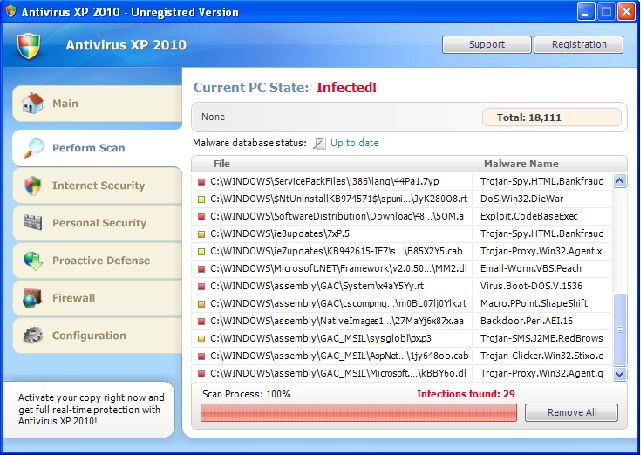Click the globe arrow icon for Proactive Defense

tap(33, 260)
